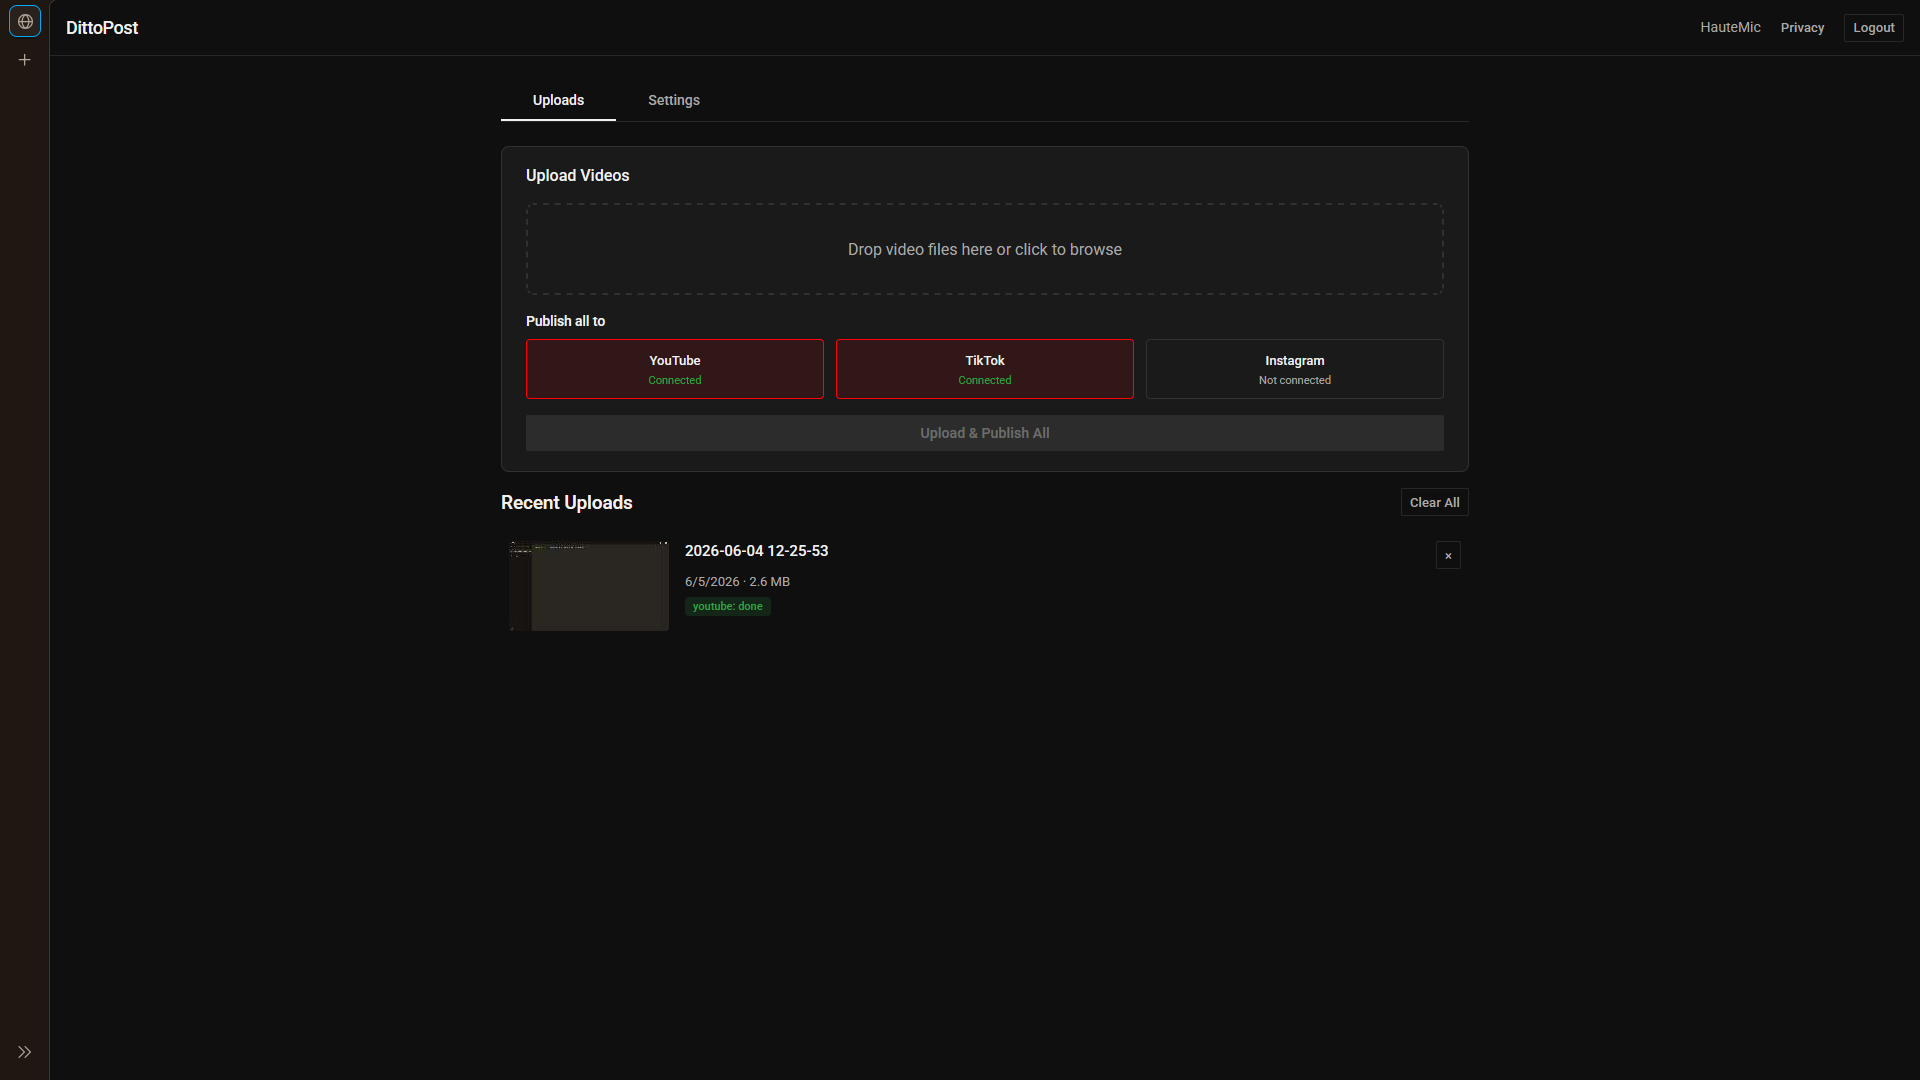Click the Logout button
This screenshot has width=1920, height=1080.
click(1873, 28)
